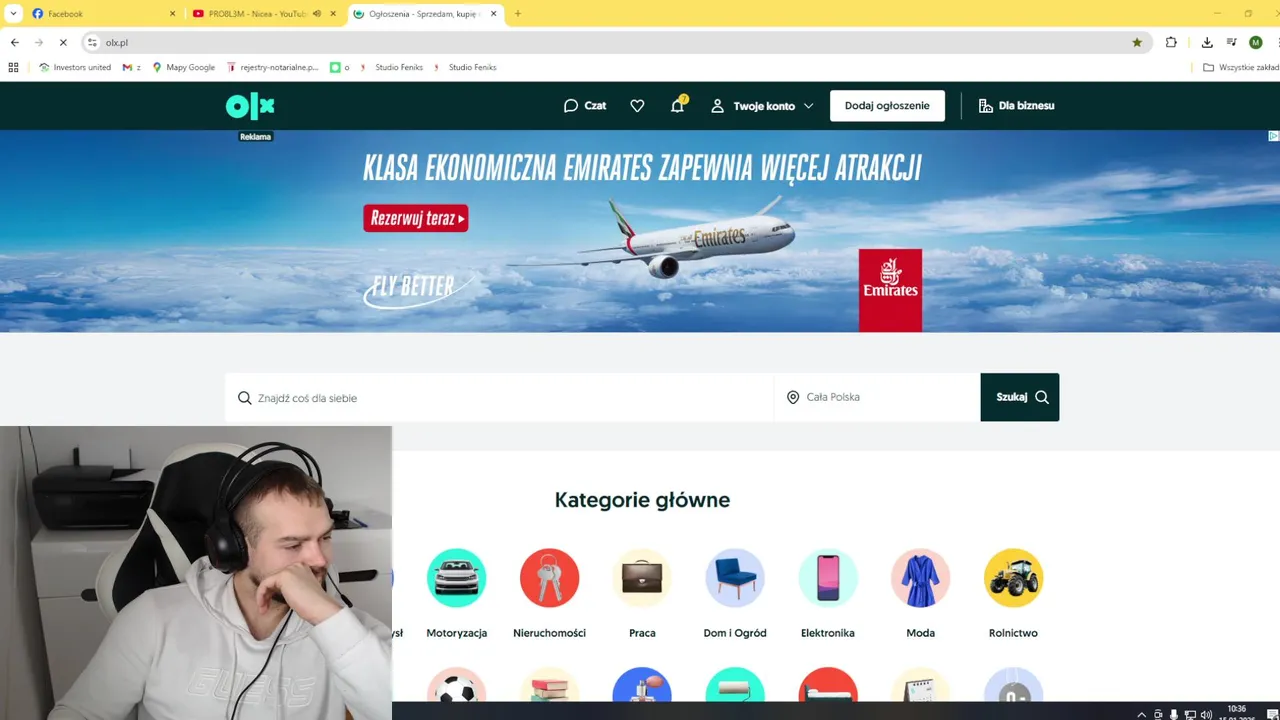Close the Facebook tab

click(x=172, y=14)
